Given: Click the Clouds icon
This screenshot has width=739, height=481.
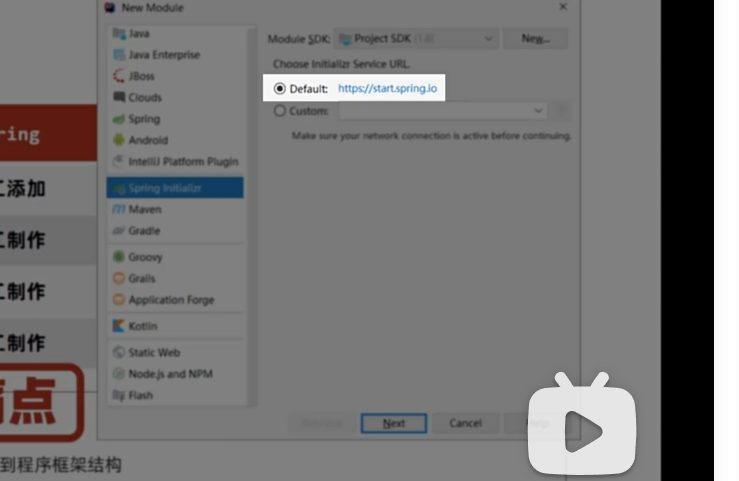Looking at the screenshot, I should click(119, 97).
